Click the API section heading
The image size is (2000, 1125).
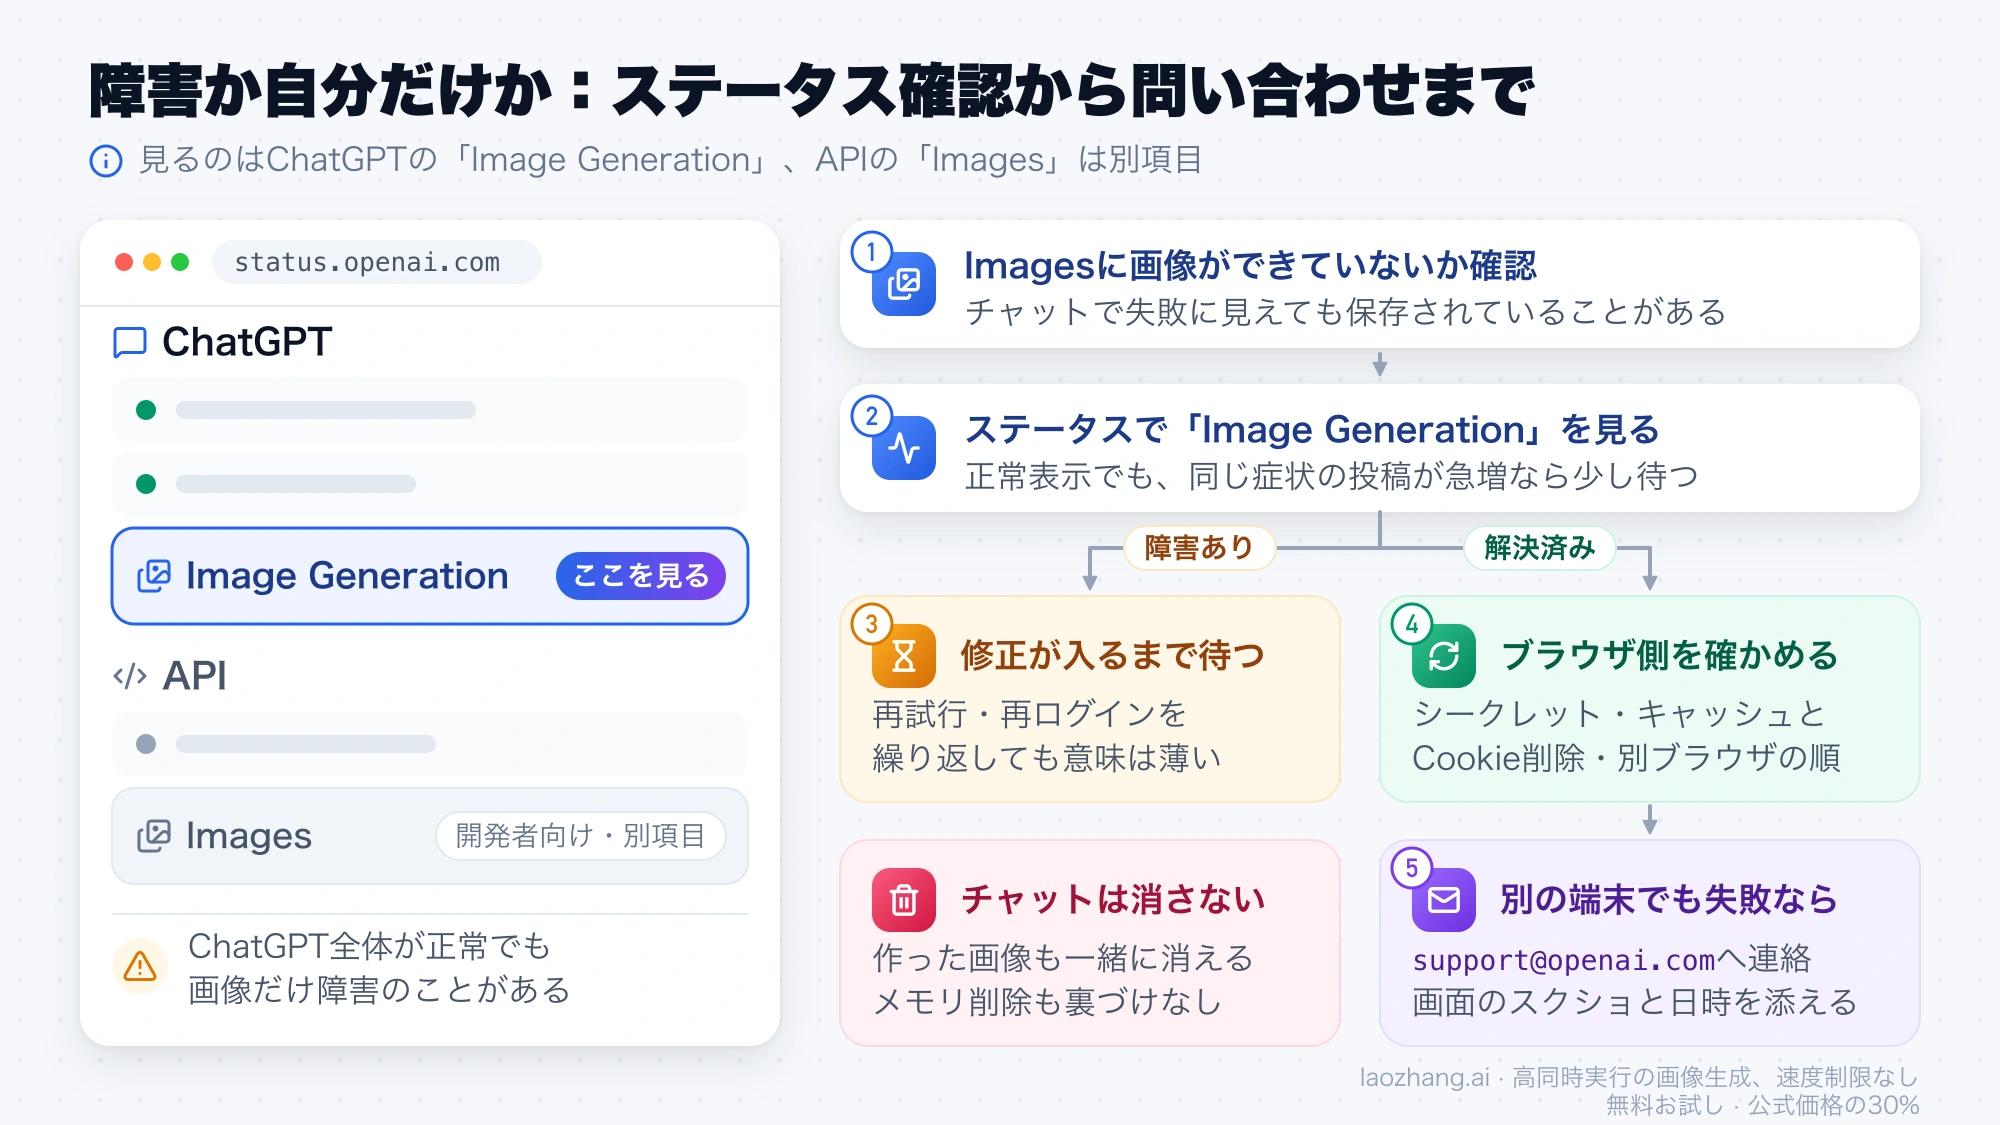click(195, 676)
